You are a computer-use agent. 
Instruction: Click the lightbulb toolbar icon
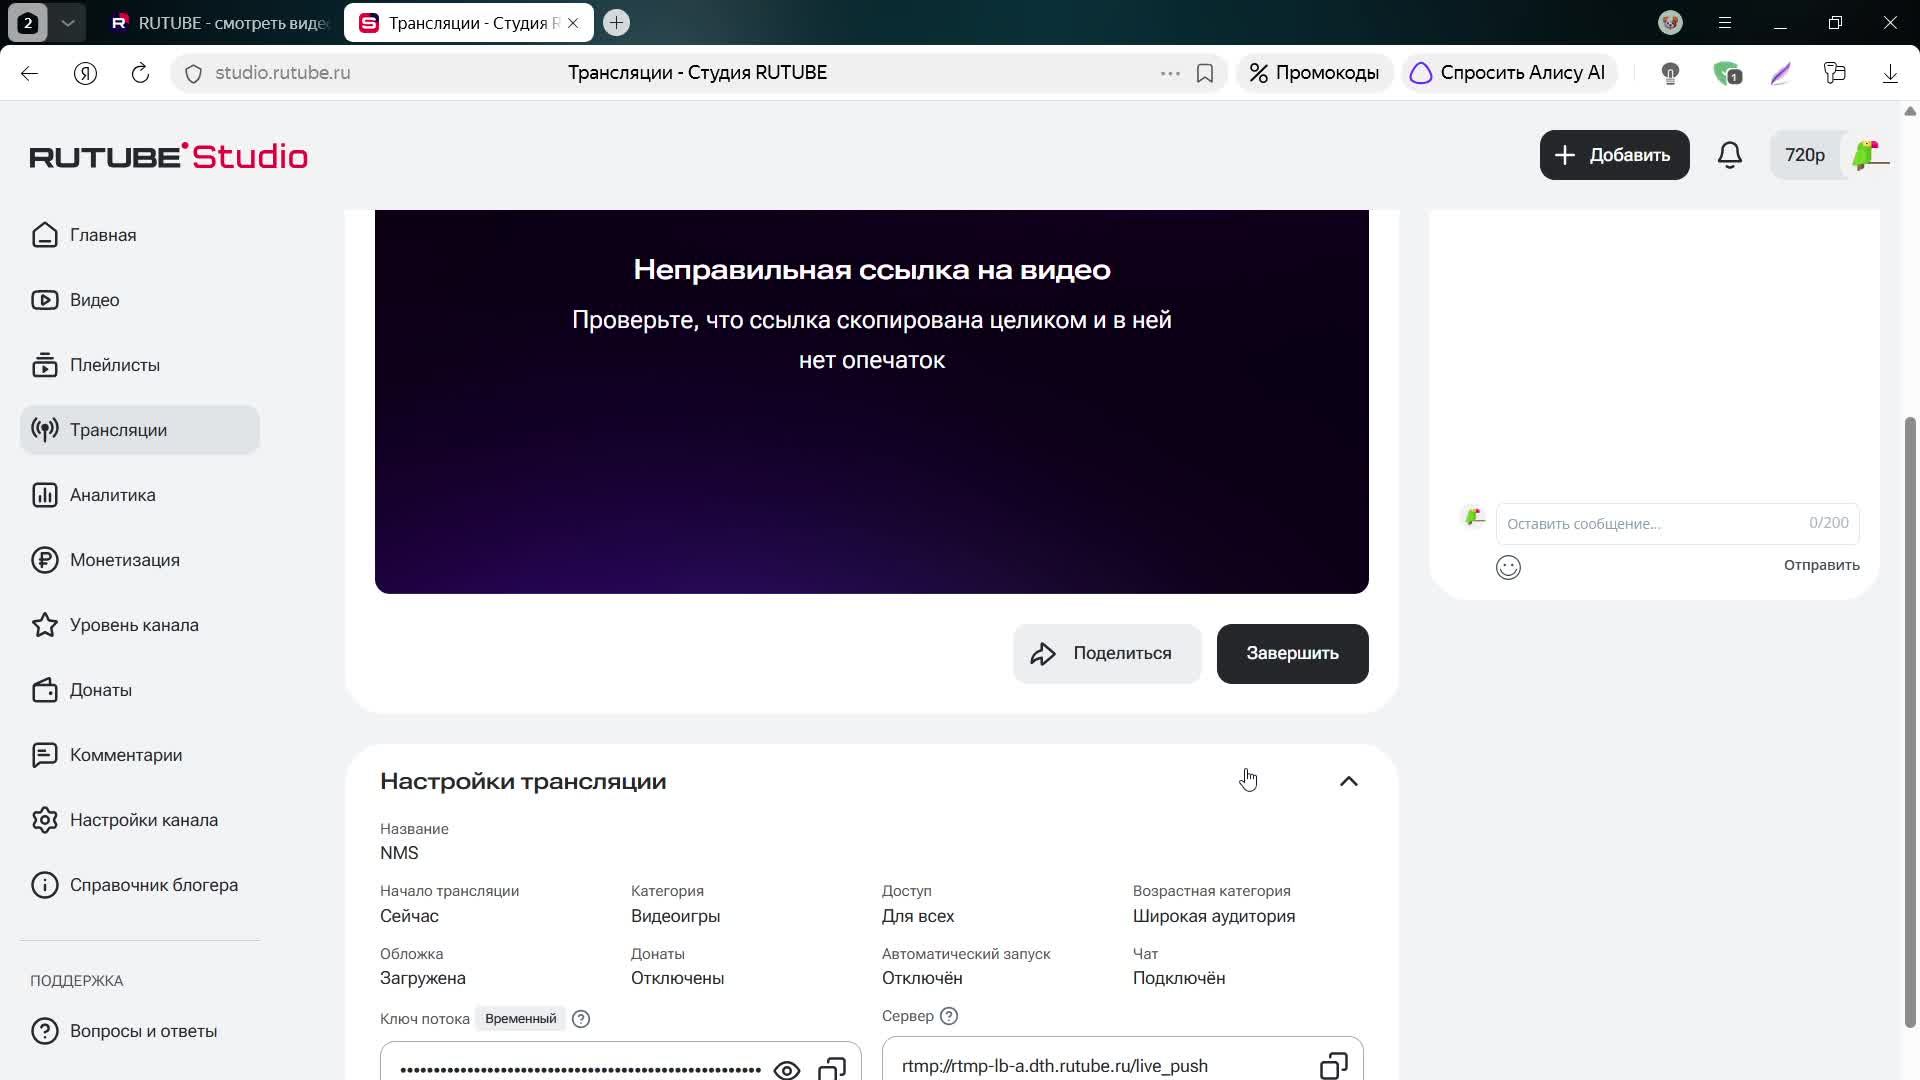1670,73
